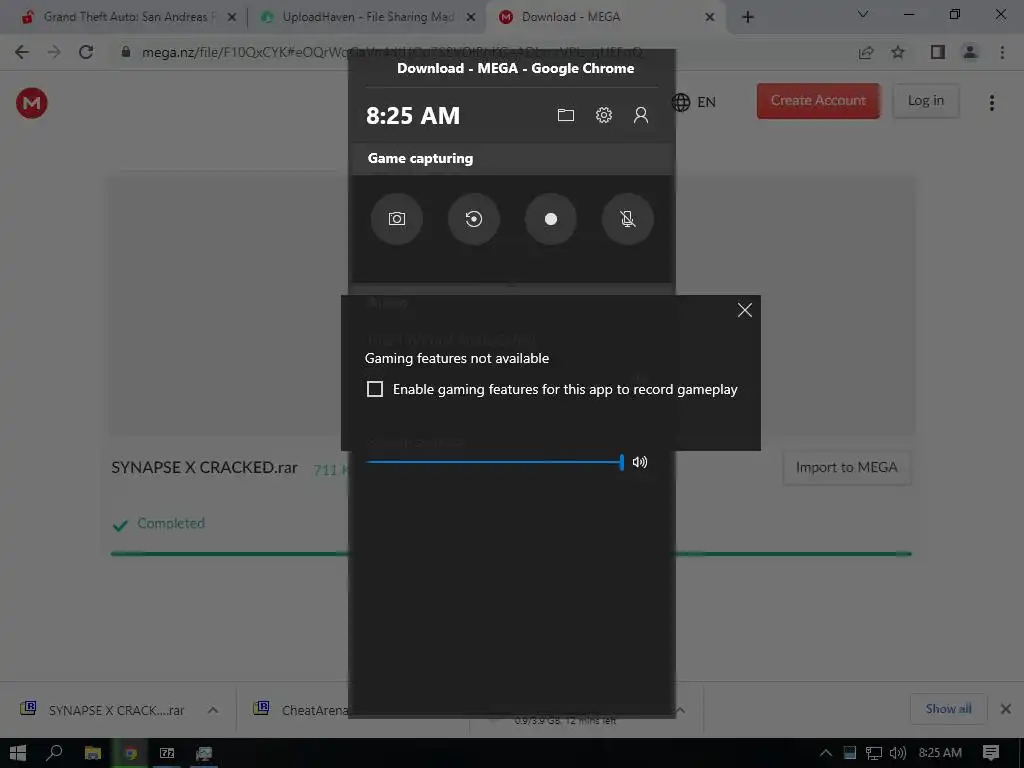This screenshot has height=768, width=1024.
Task: Open the Xbox profile person icon
Action: click(641, 116)
